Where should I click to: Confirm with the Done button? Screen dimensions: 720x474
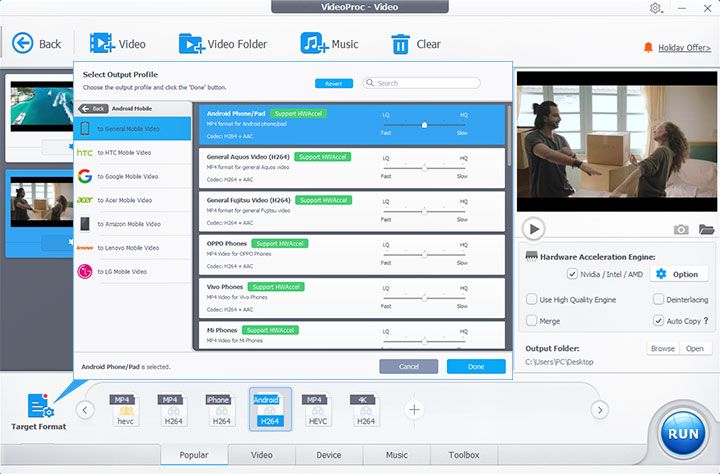tap(476, 367)
